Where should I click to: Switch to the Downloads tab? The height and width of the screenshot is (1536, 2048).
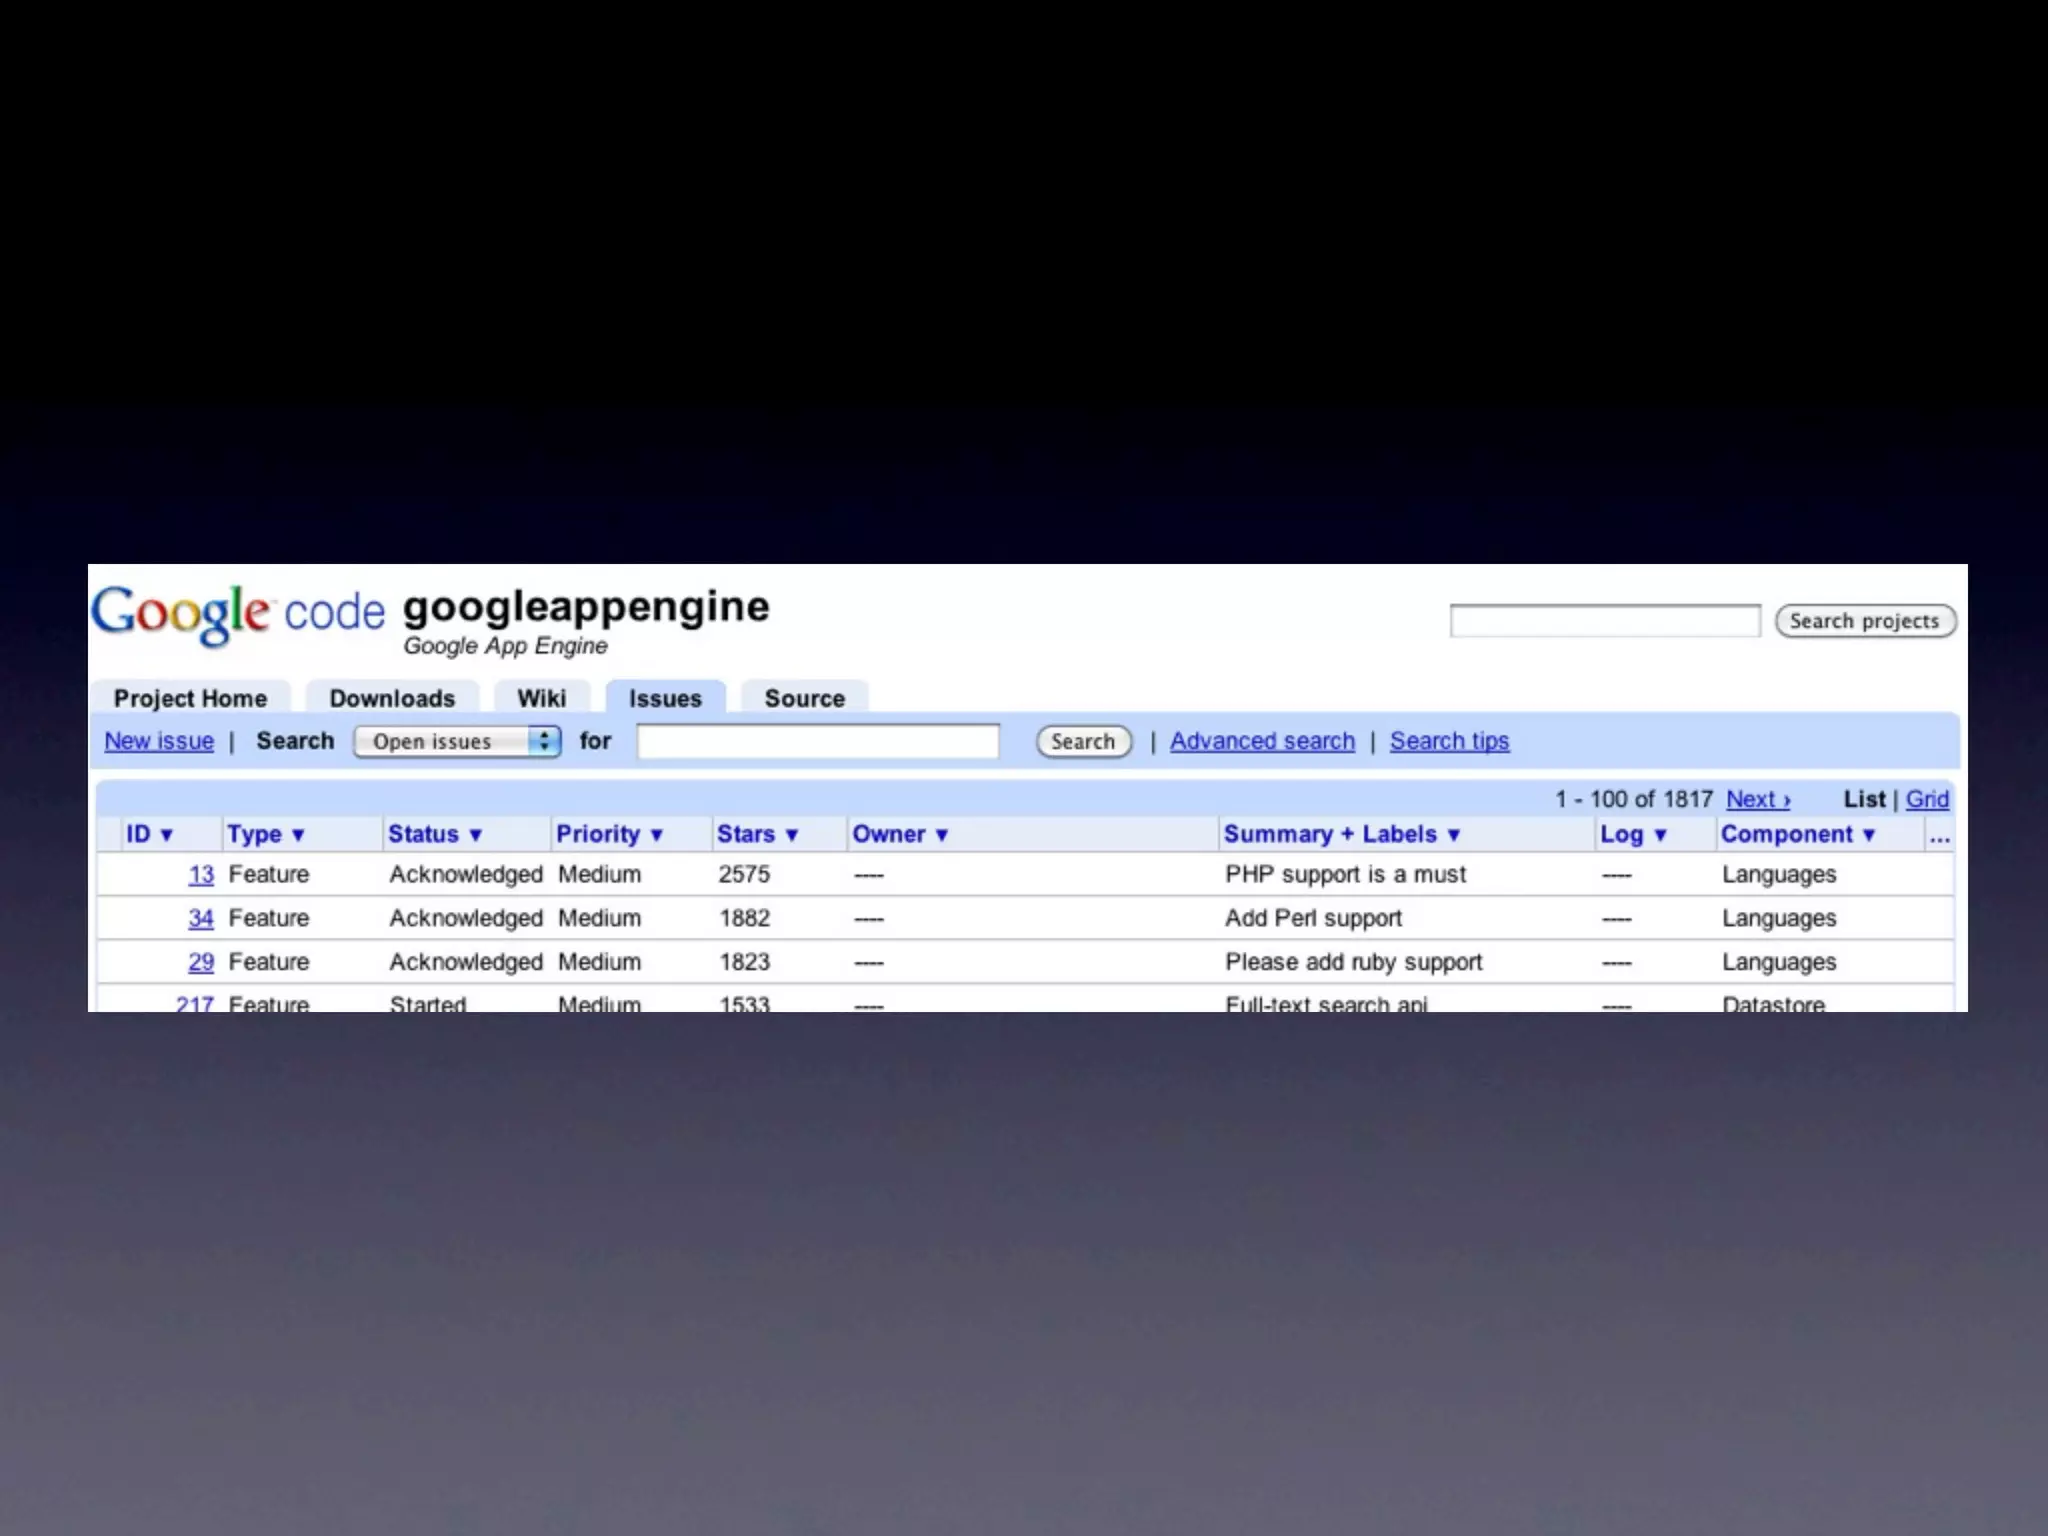(392, 698)
